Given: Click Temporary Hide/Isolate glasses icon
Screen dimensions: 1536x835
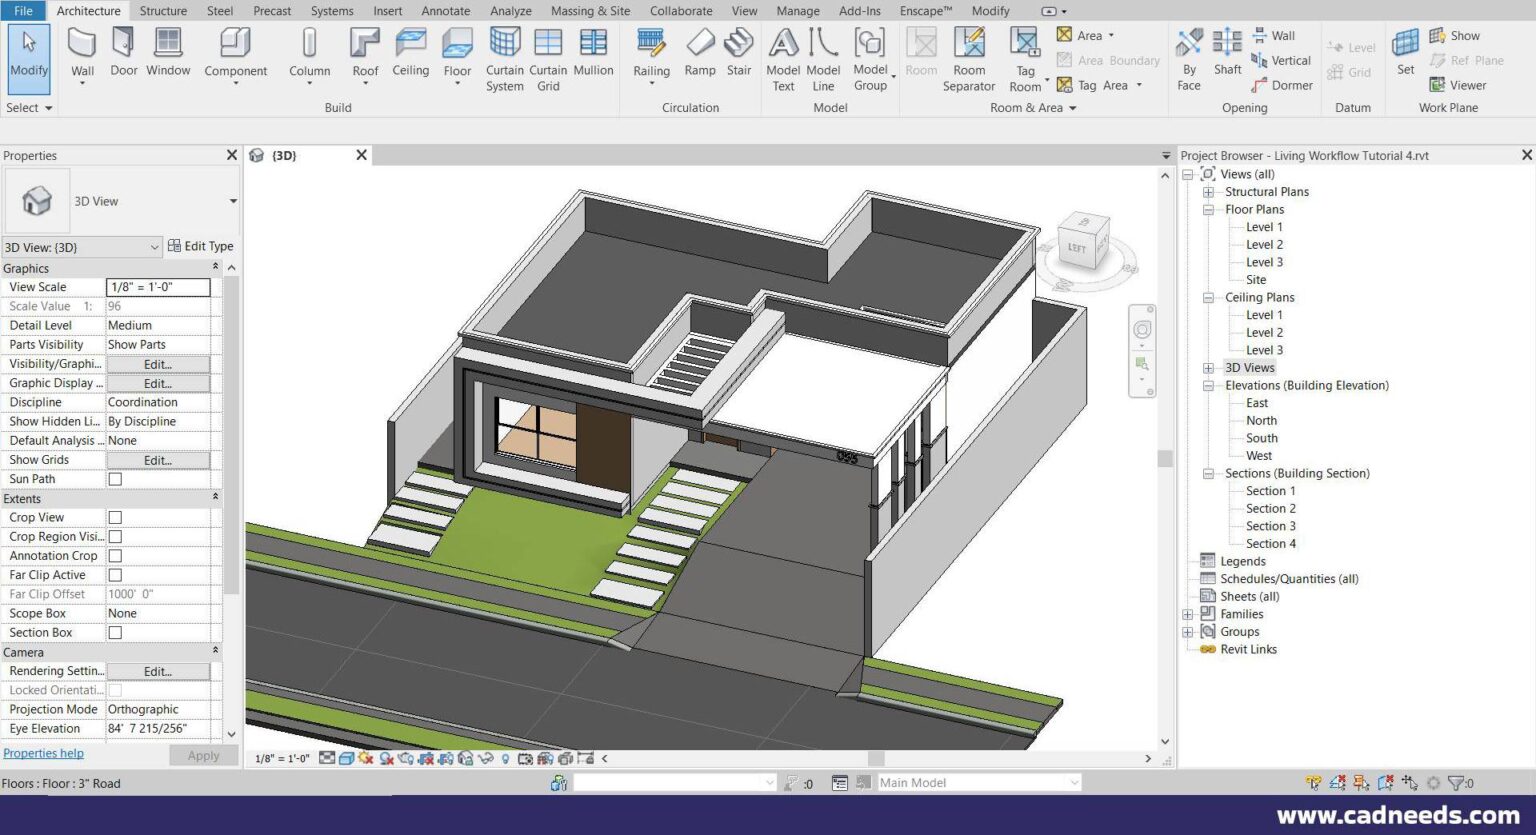Looking at the screenshot, I should click(x=486, y=758).
